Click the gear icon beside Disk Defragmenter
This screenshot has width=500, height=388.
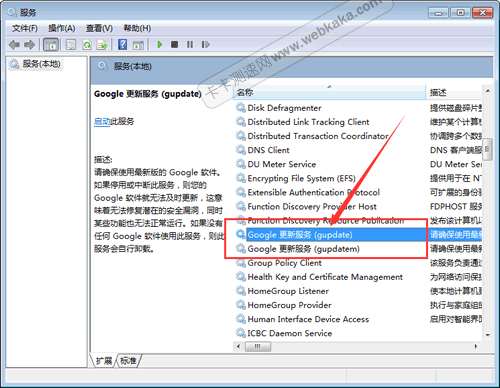(x=241, y=108)
